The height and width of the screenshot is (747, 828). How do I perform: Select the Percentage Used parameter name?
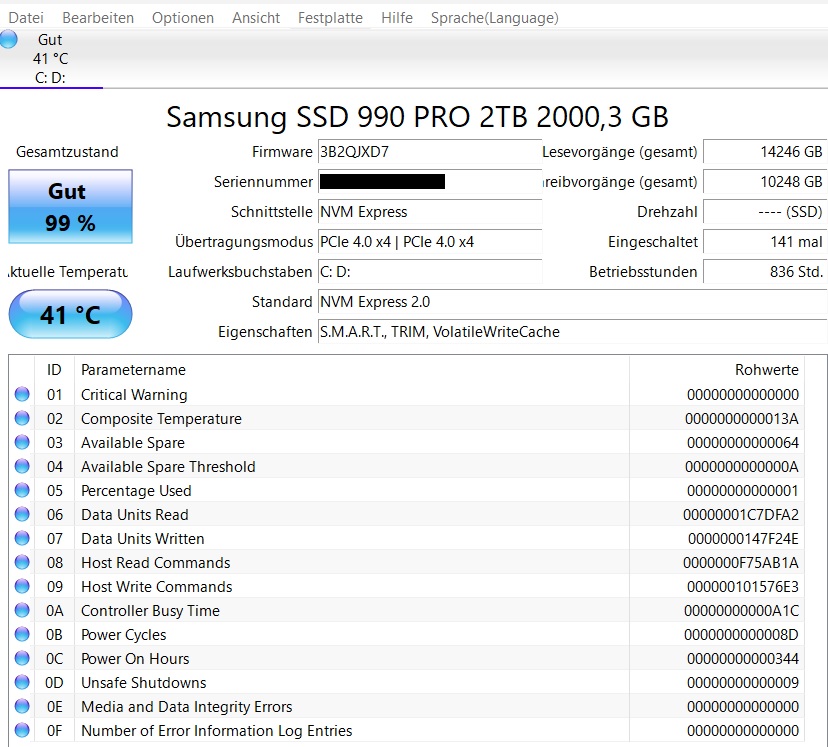click(x=136, y=491)
